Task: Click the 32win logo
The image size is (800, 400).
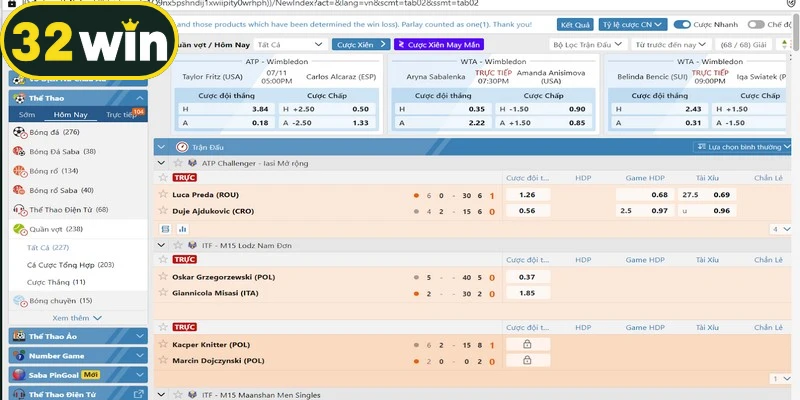Action: [x=90, y=42]
